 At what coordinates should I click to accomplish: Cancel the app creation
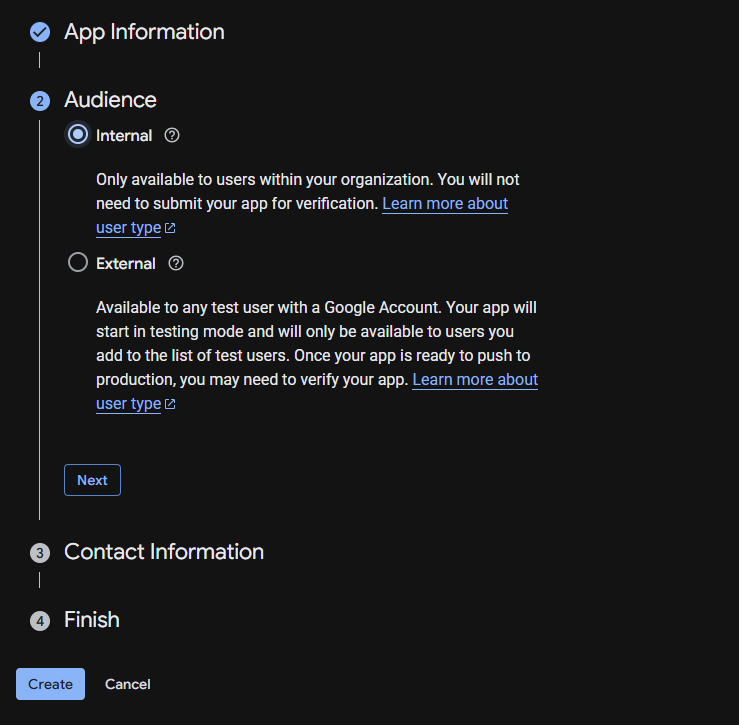pos(128,684)
